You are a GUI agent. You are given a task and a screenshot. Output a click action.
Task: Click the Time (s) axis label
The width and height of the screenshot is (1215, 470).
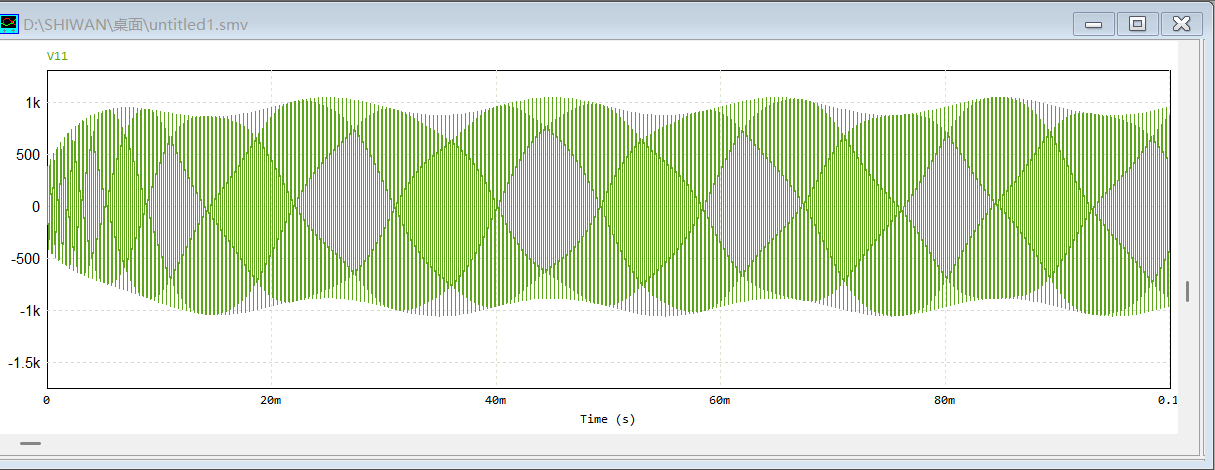tap(607, 419)
